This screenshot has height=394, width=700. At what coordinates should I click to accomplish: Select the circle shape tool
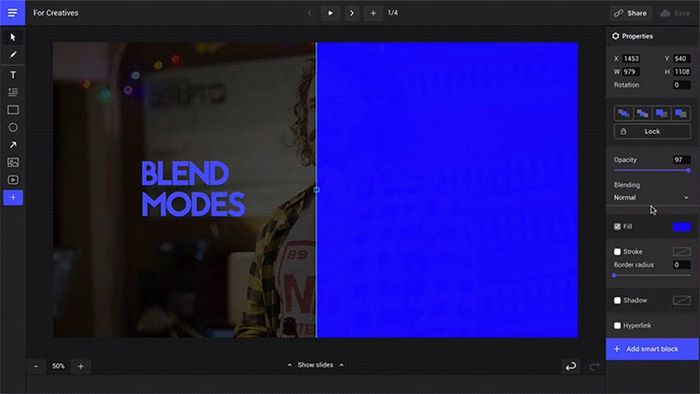(13, 128)
